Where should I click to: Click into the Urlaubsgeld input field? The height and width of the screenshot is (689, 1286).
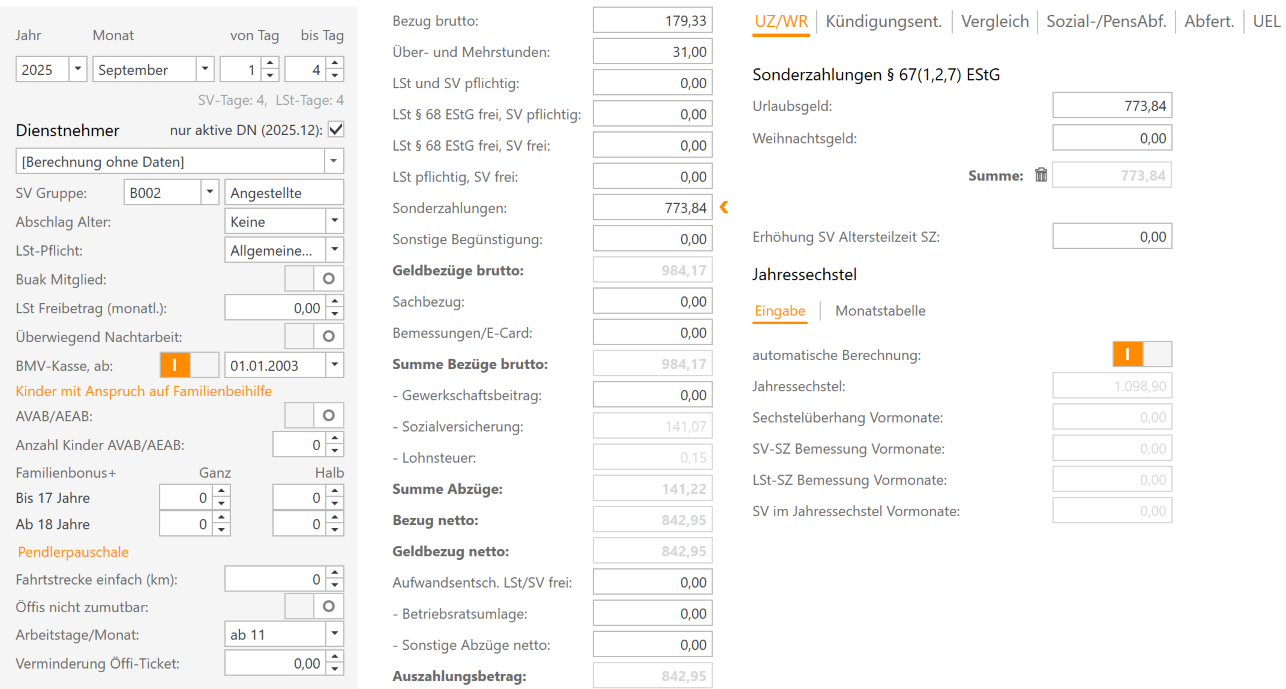pos(1110,104)
